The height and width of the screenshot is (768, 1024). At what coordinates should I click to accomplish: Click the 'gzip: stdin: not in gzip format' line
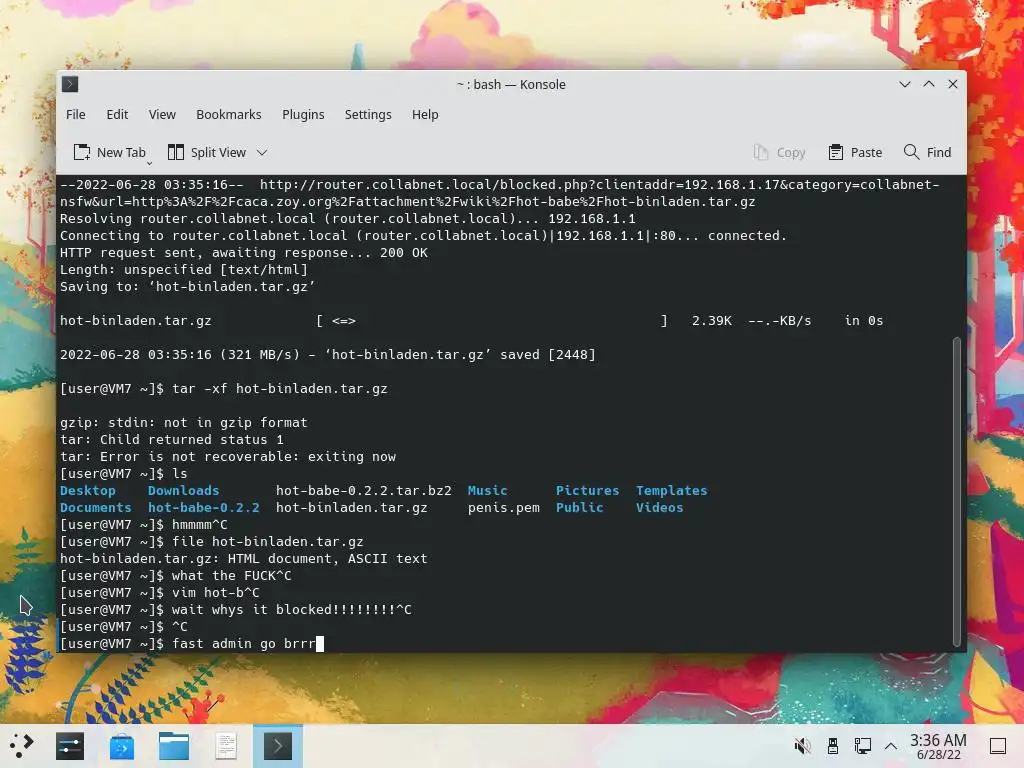[x=184, y=423]
